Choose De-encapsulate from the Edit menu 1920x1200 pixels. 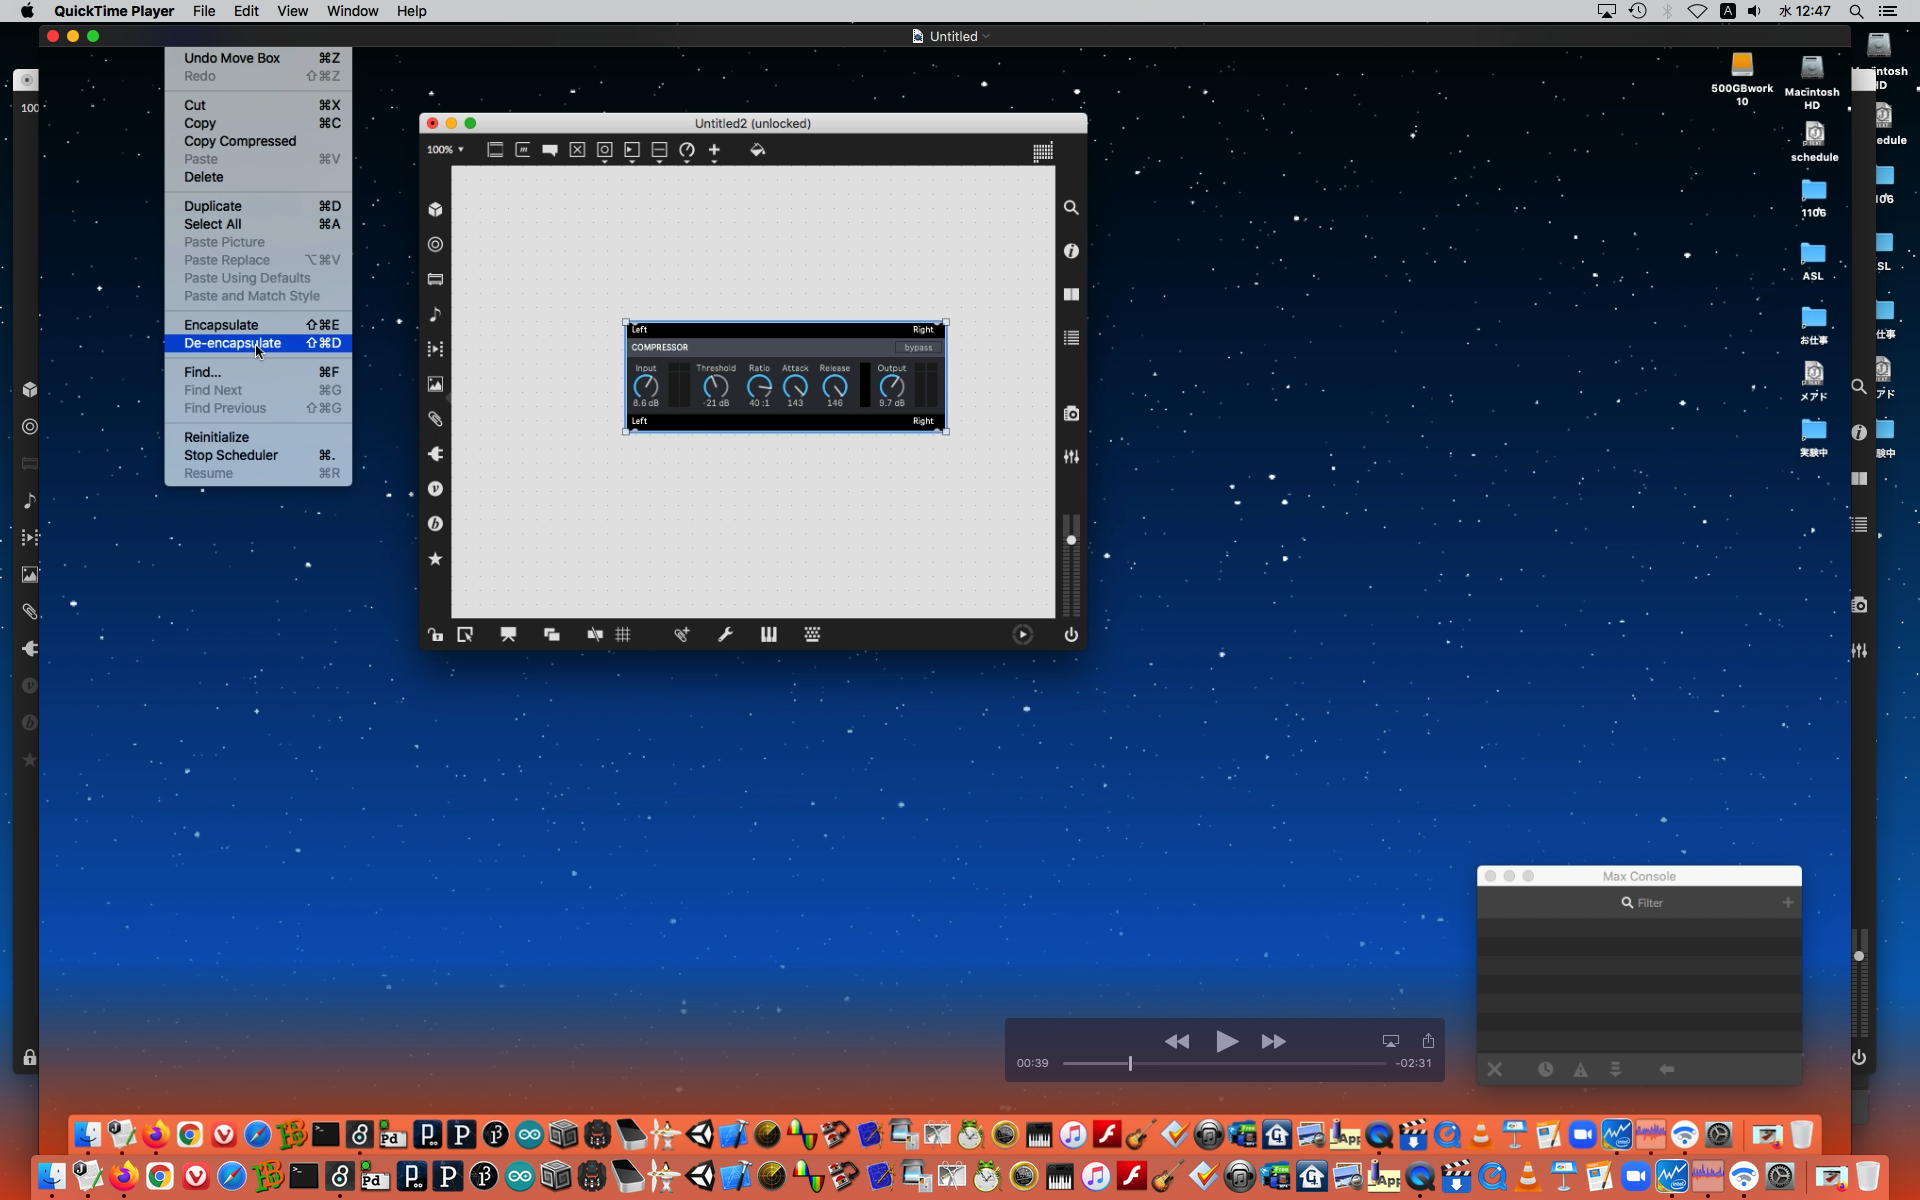233,343
